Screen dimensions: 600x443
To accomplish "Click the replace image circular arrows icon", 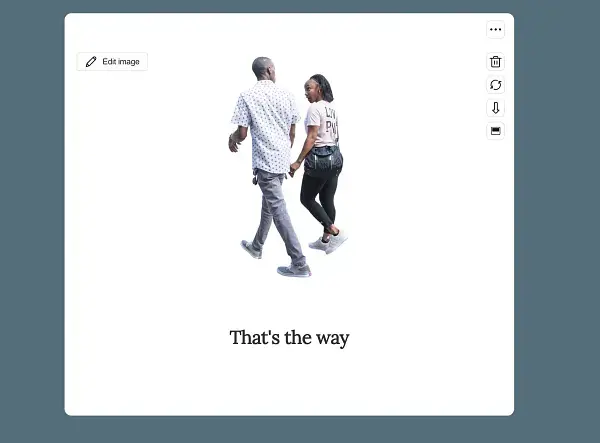I will pyautogui.click(x=495, y=85).
